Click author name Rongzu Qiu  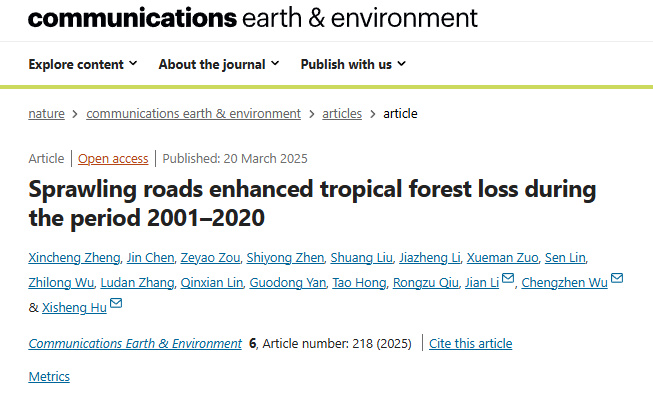424,282
